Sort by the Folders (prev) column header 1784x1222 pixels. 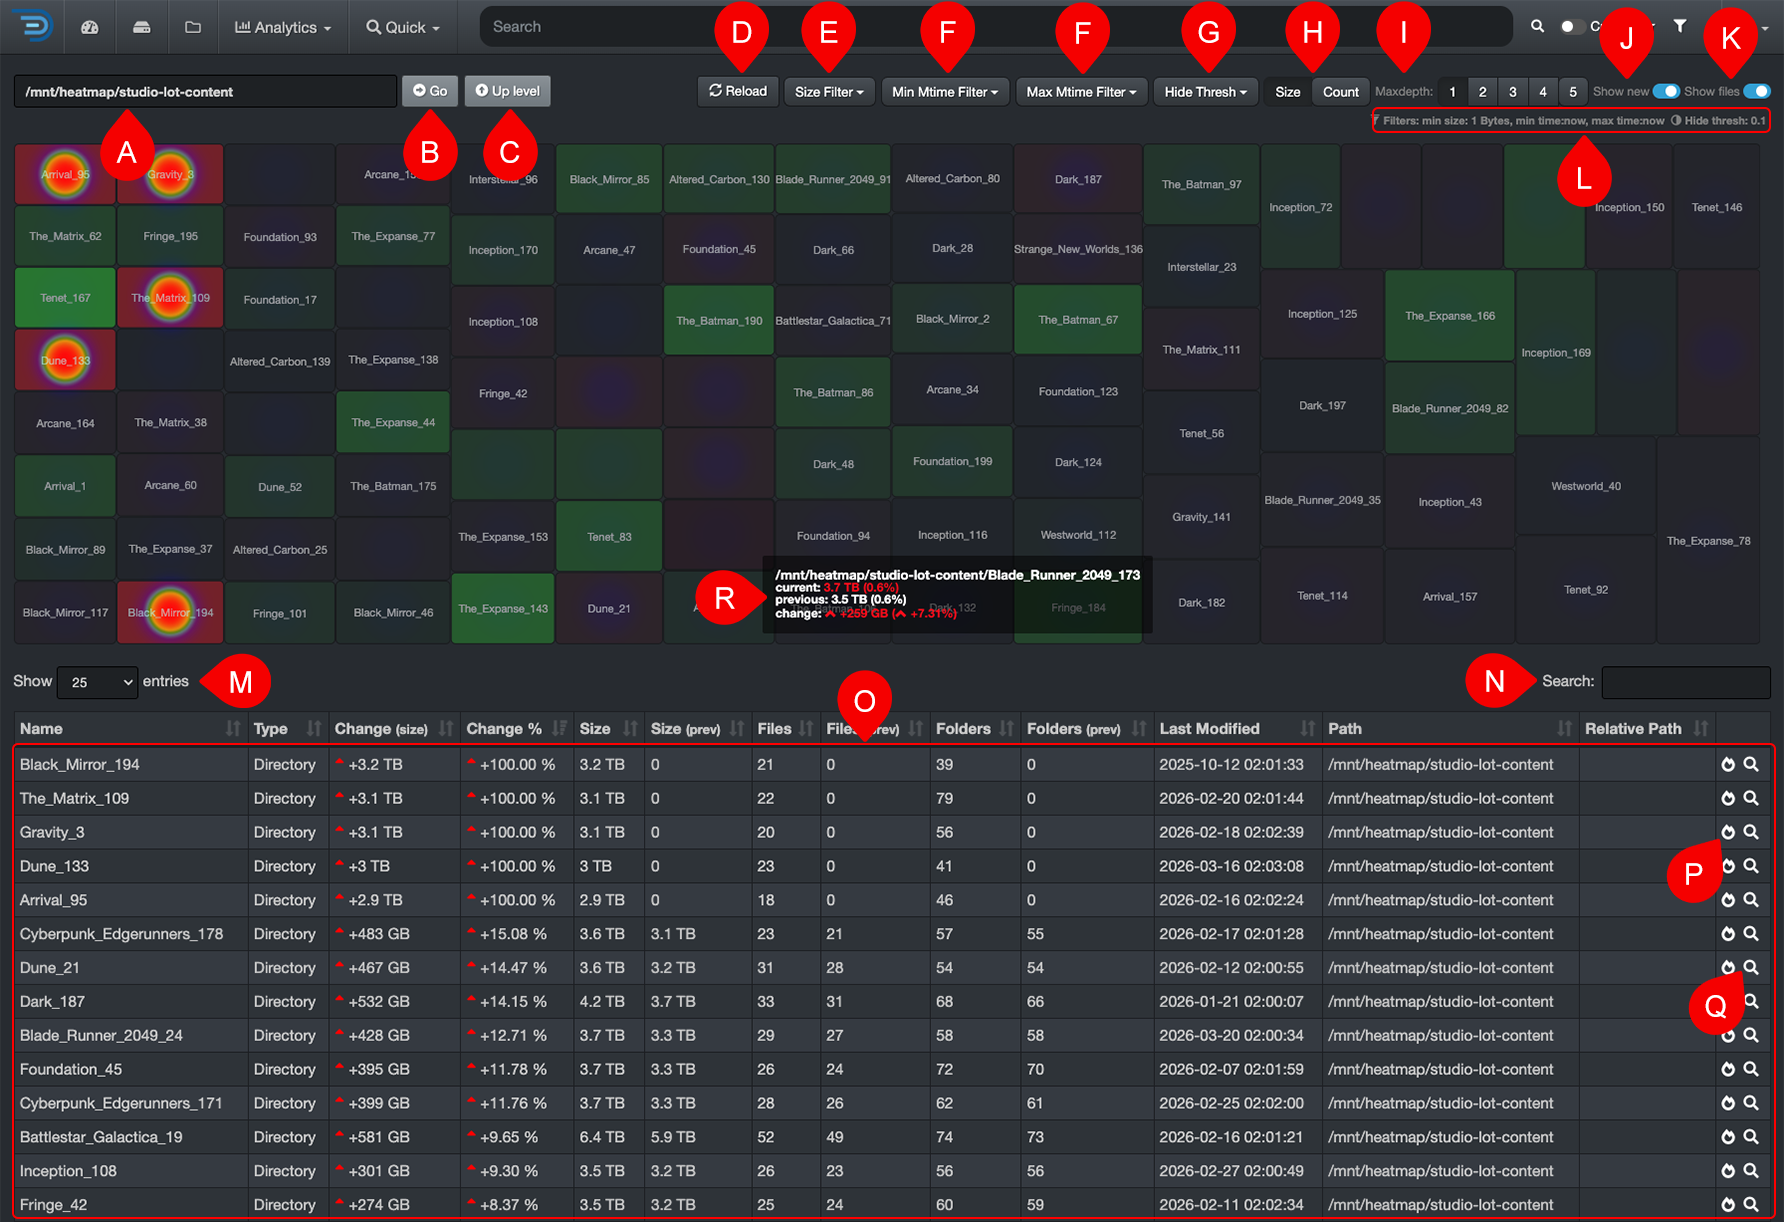(1086, 729)
